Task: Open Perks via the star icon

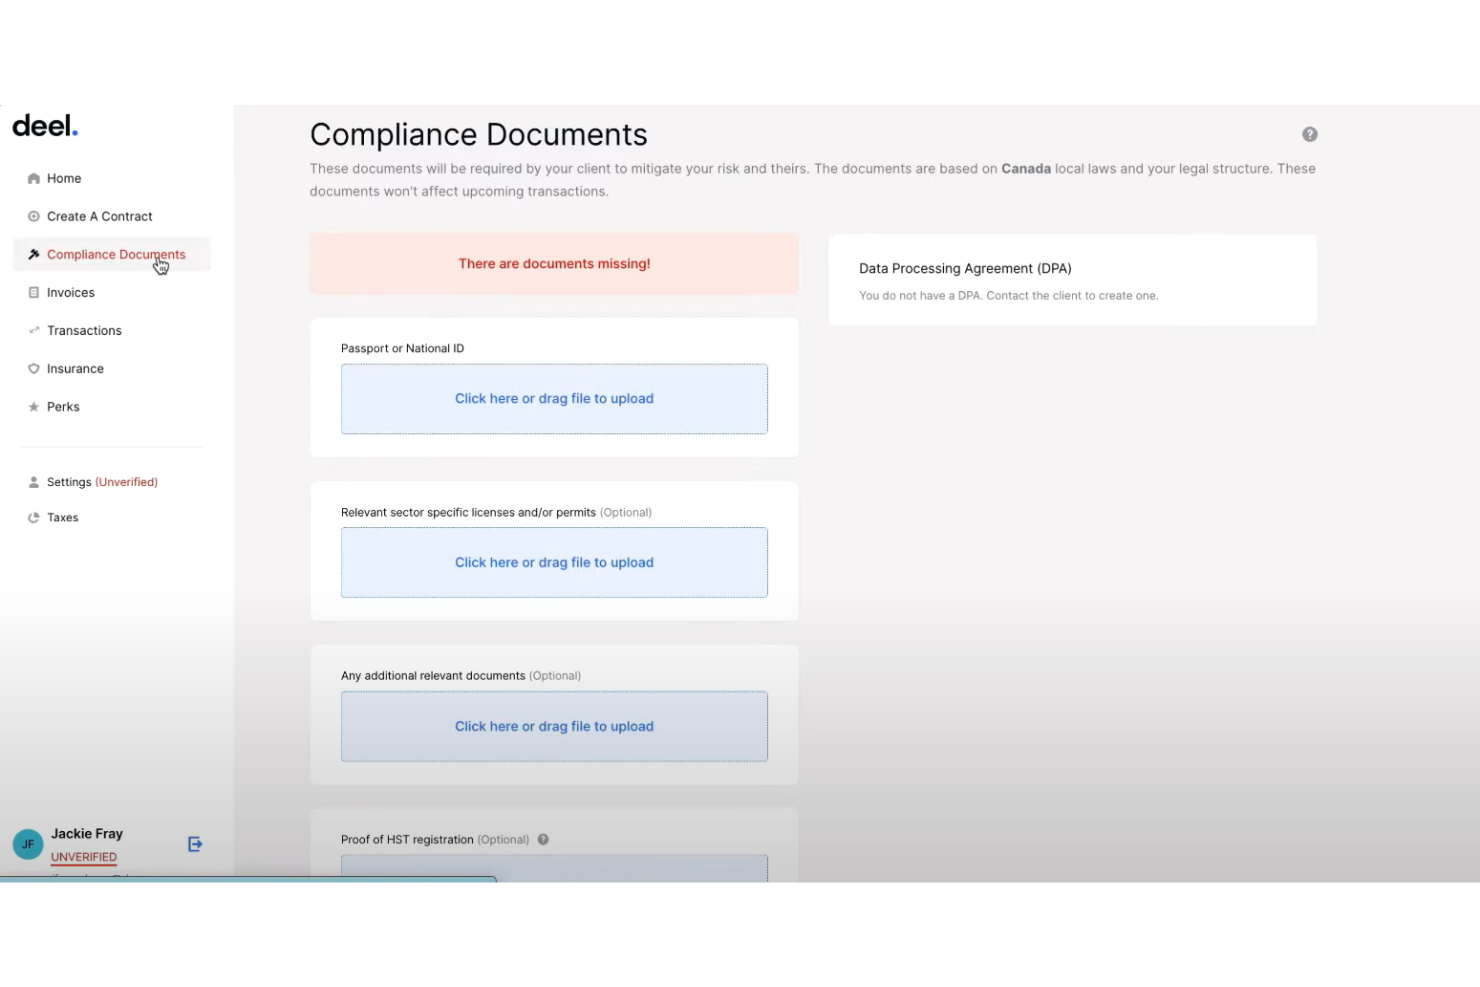Action: [x=33, y=406]
